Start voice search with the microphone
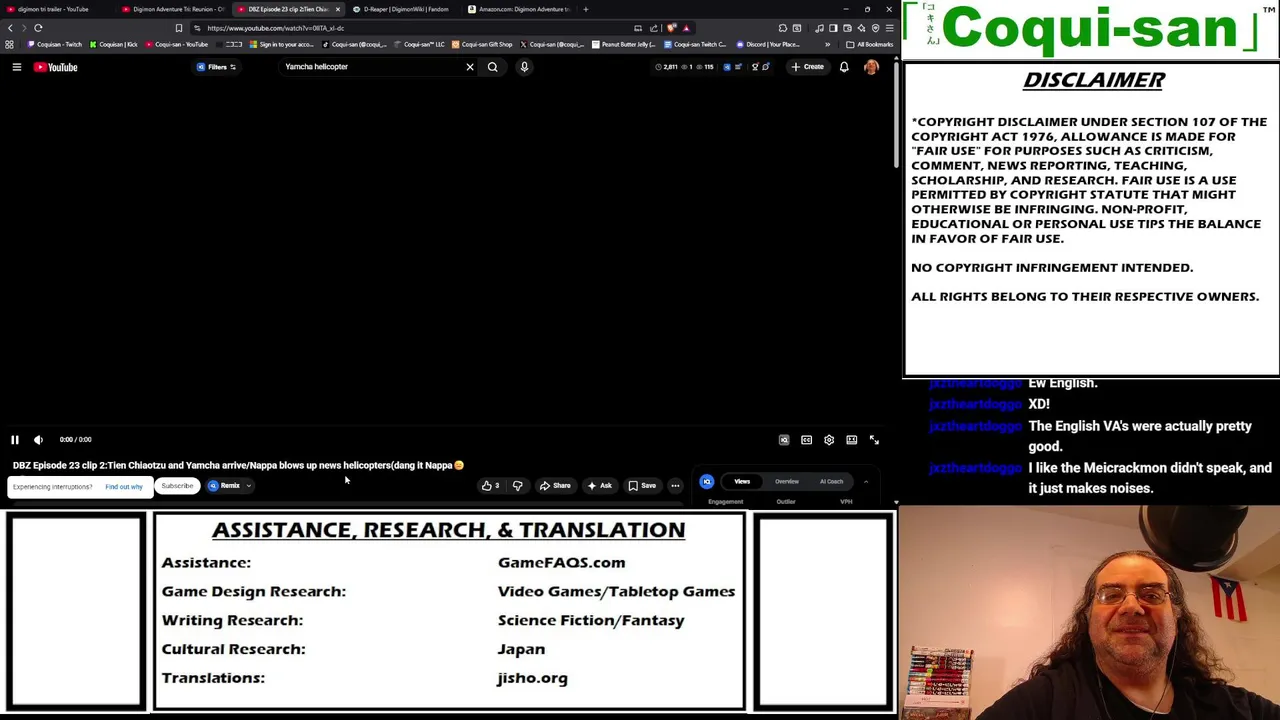1280x720 pixels. tap(524, 67)
